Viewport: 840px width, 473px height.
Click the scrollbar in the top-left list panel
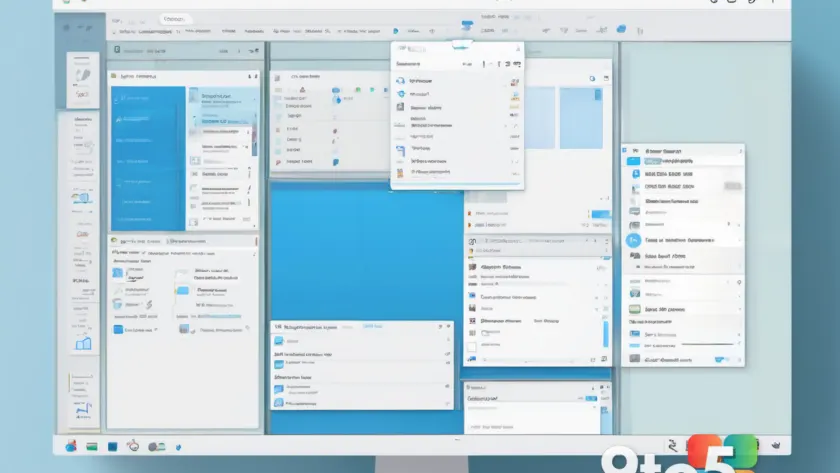(254, 141)
